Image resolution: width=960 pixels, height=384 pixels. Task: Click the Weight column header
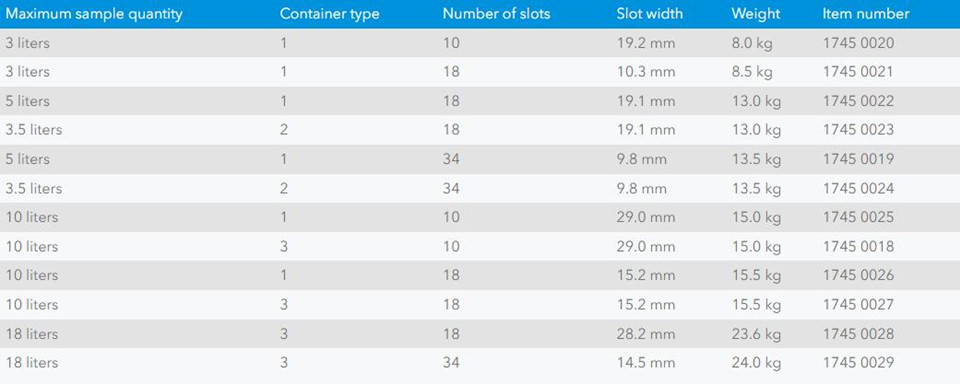pos(755,14)
